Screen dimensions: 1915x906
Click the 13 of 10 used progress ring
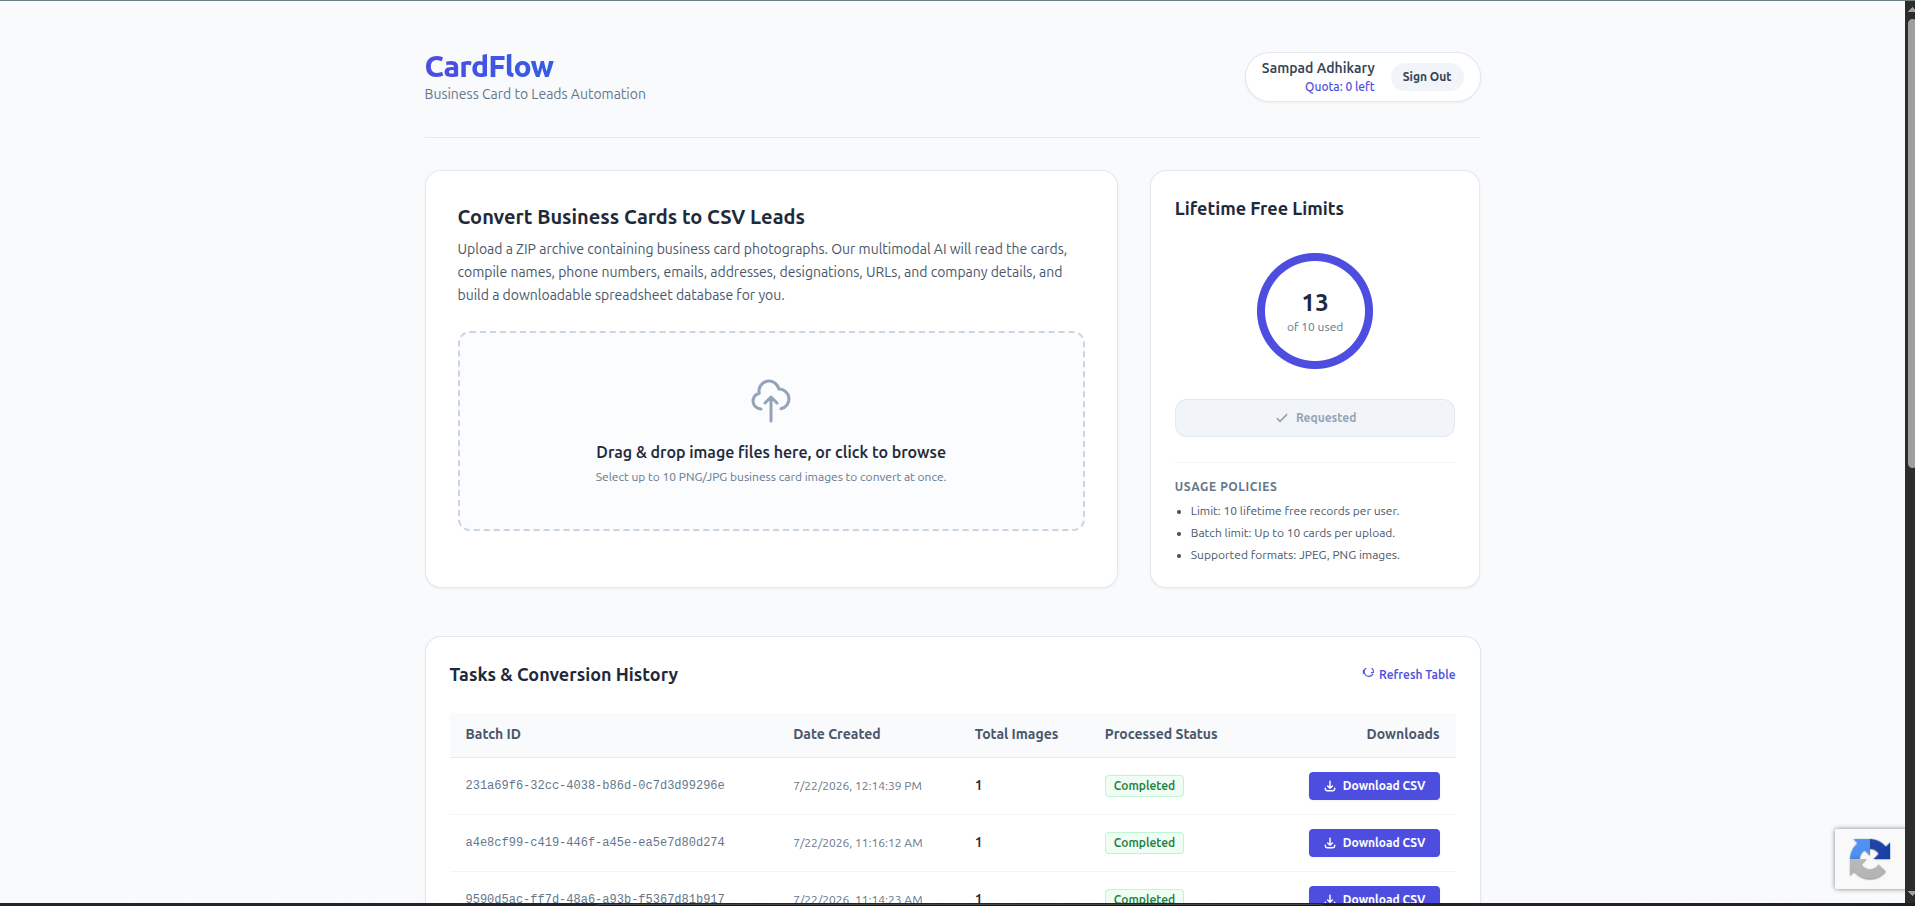pos(1314,311)
